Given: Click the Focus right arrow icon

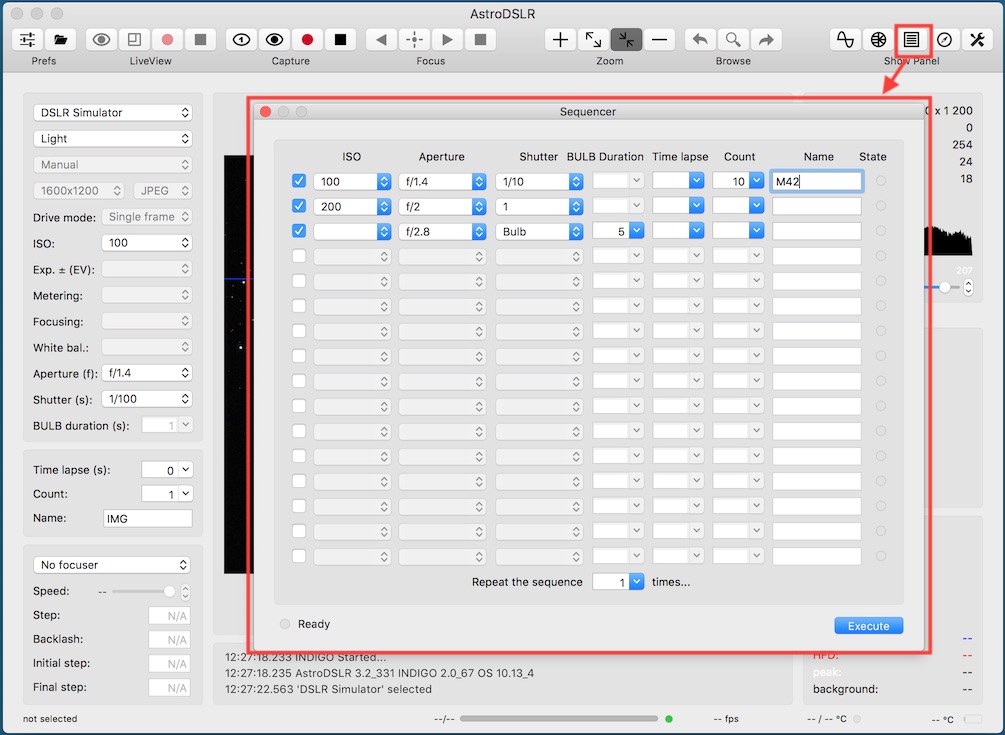Looking at the screenshot, I should point(447,40).
